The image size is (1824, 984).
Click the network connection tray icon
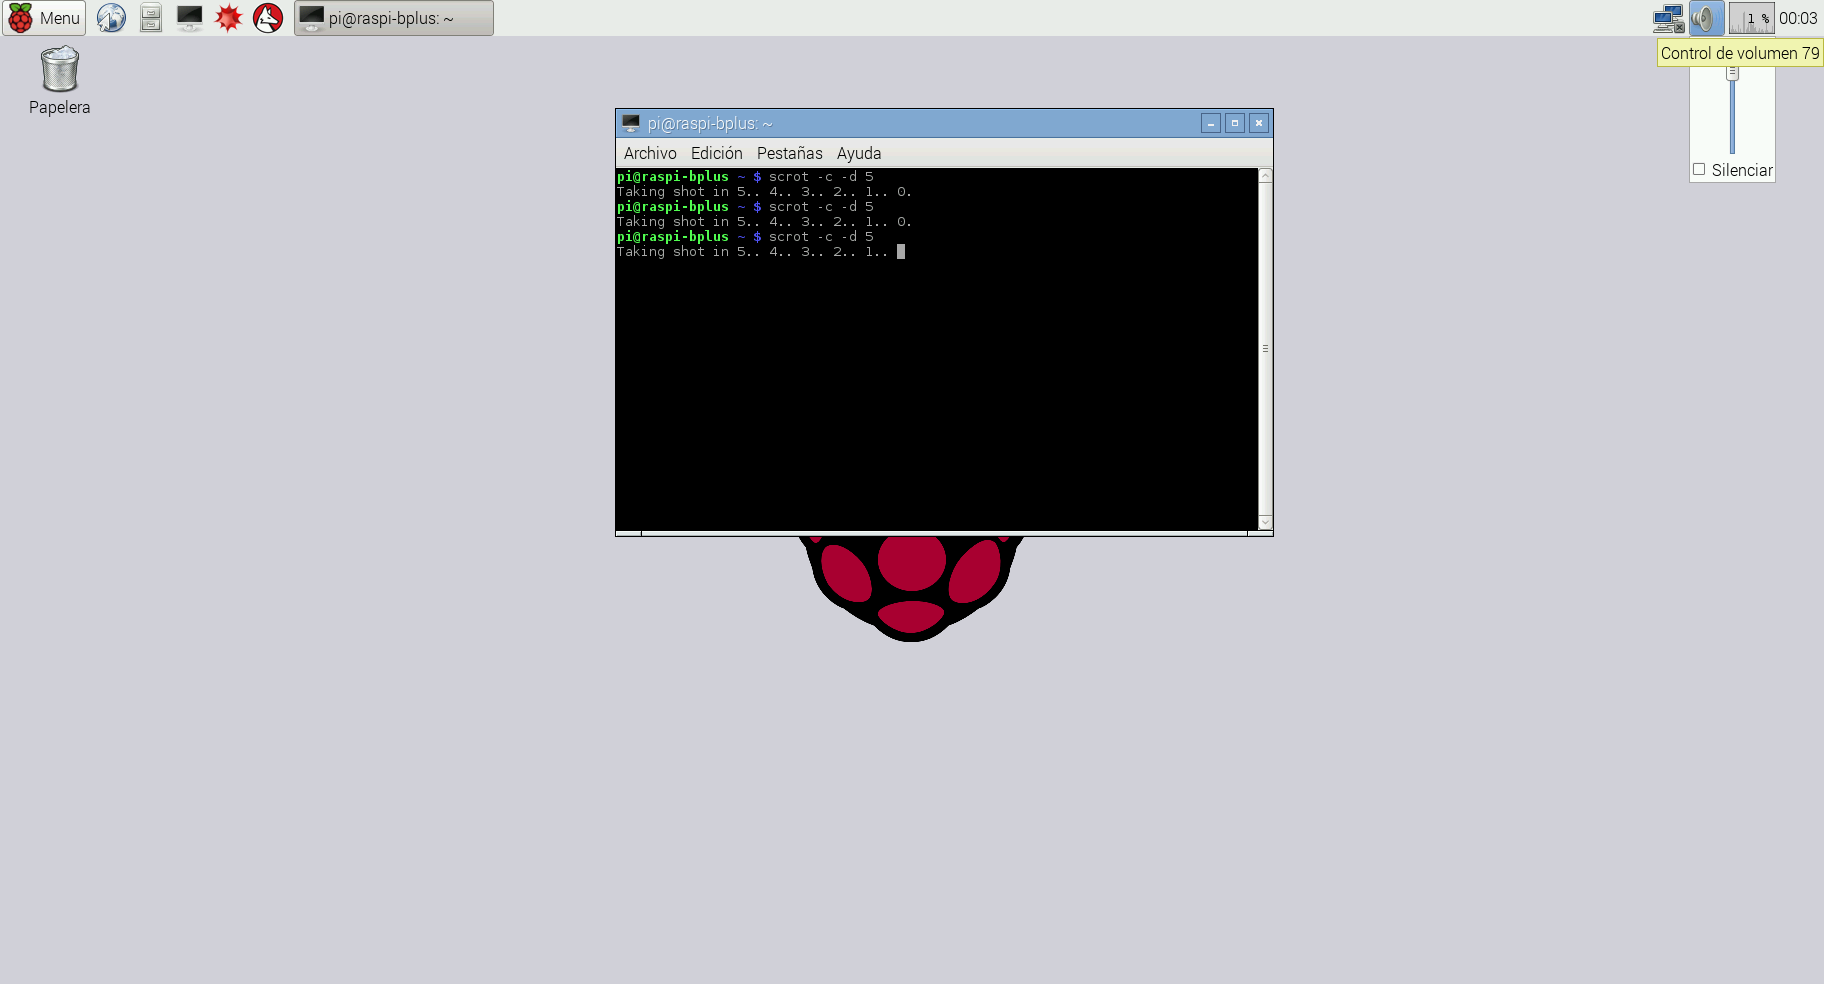click(1668, 18)
